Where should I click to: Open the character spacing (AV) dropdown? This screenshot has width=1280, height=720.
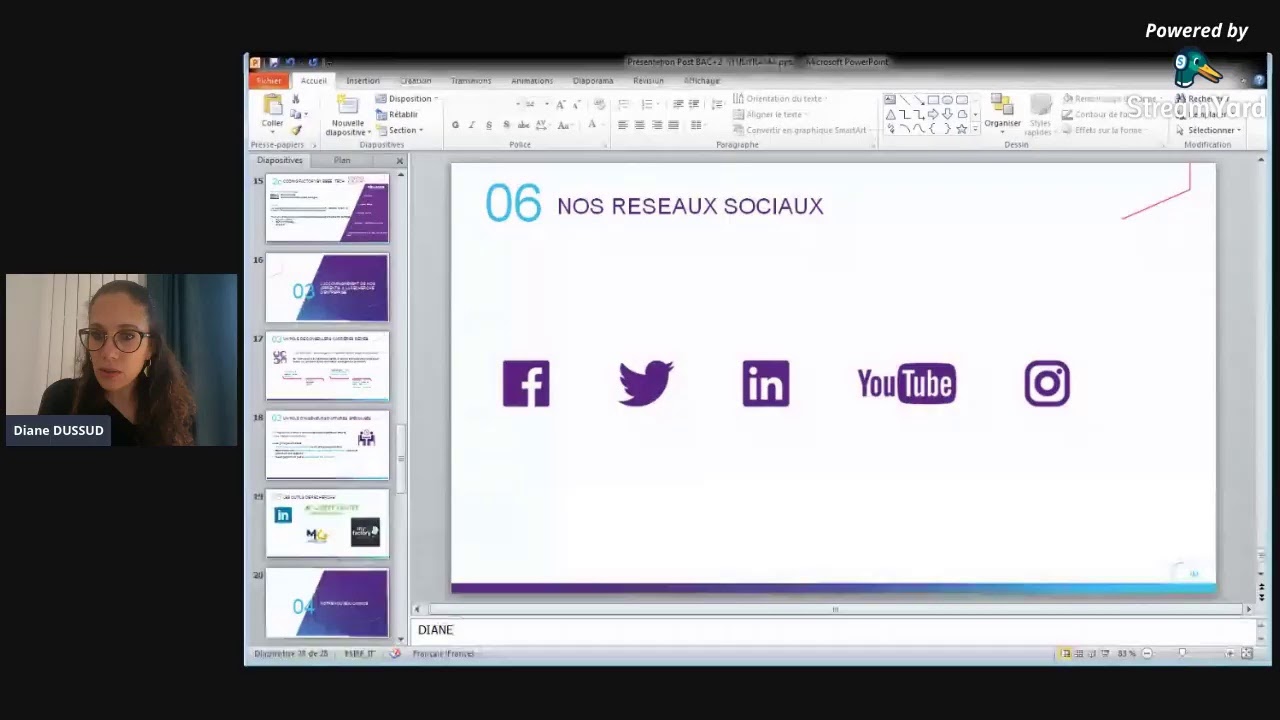(x=543, y=125)
